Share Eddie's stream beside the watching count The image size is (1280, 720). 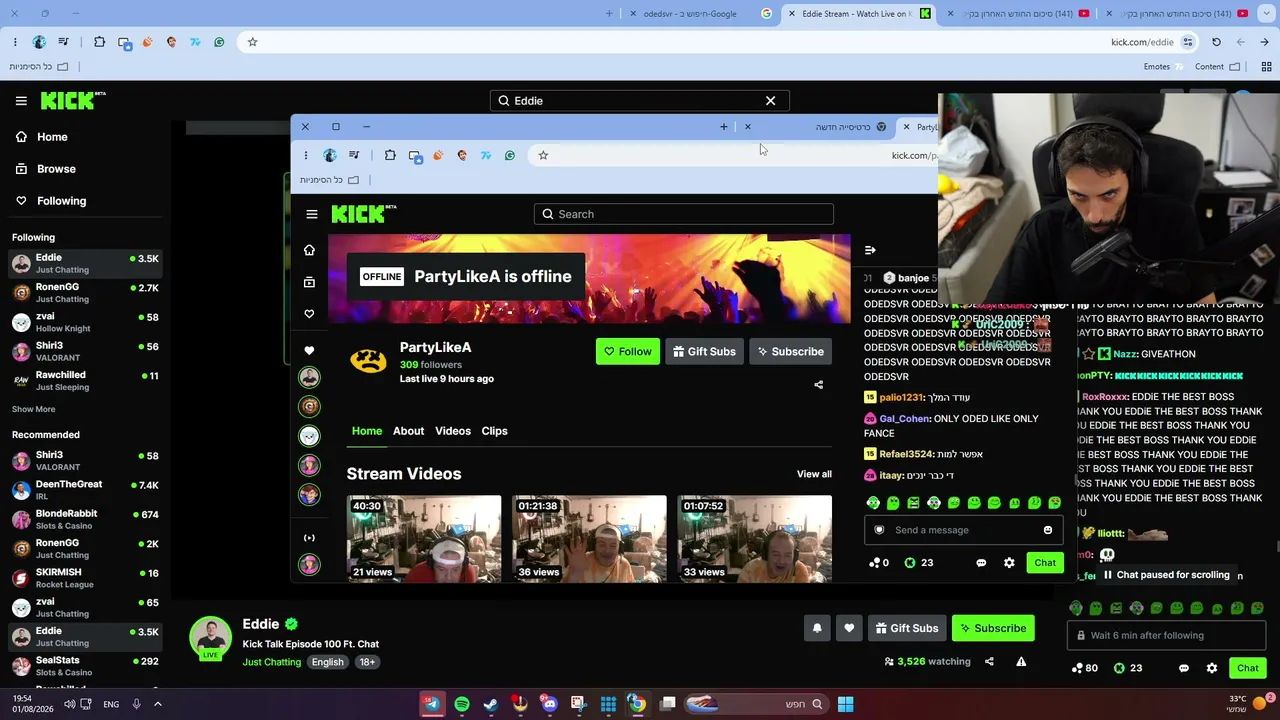tap(989, 661)
